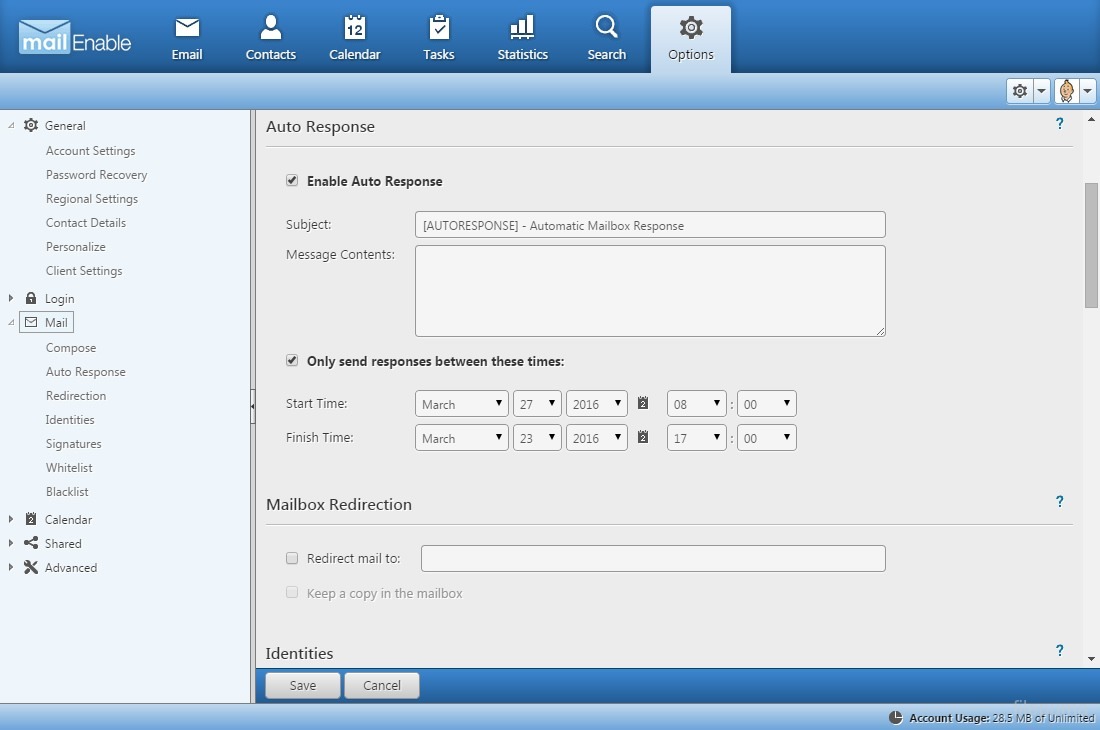Open Start Time month dropdown
This screenshot has height=730, width=1100.
(461, 404)
